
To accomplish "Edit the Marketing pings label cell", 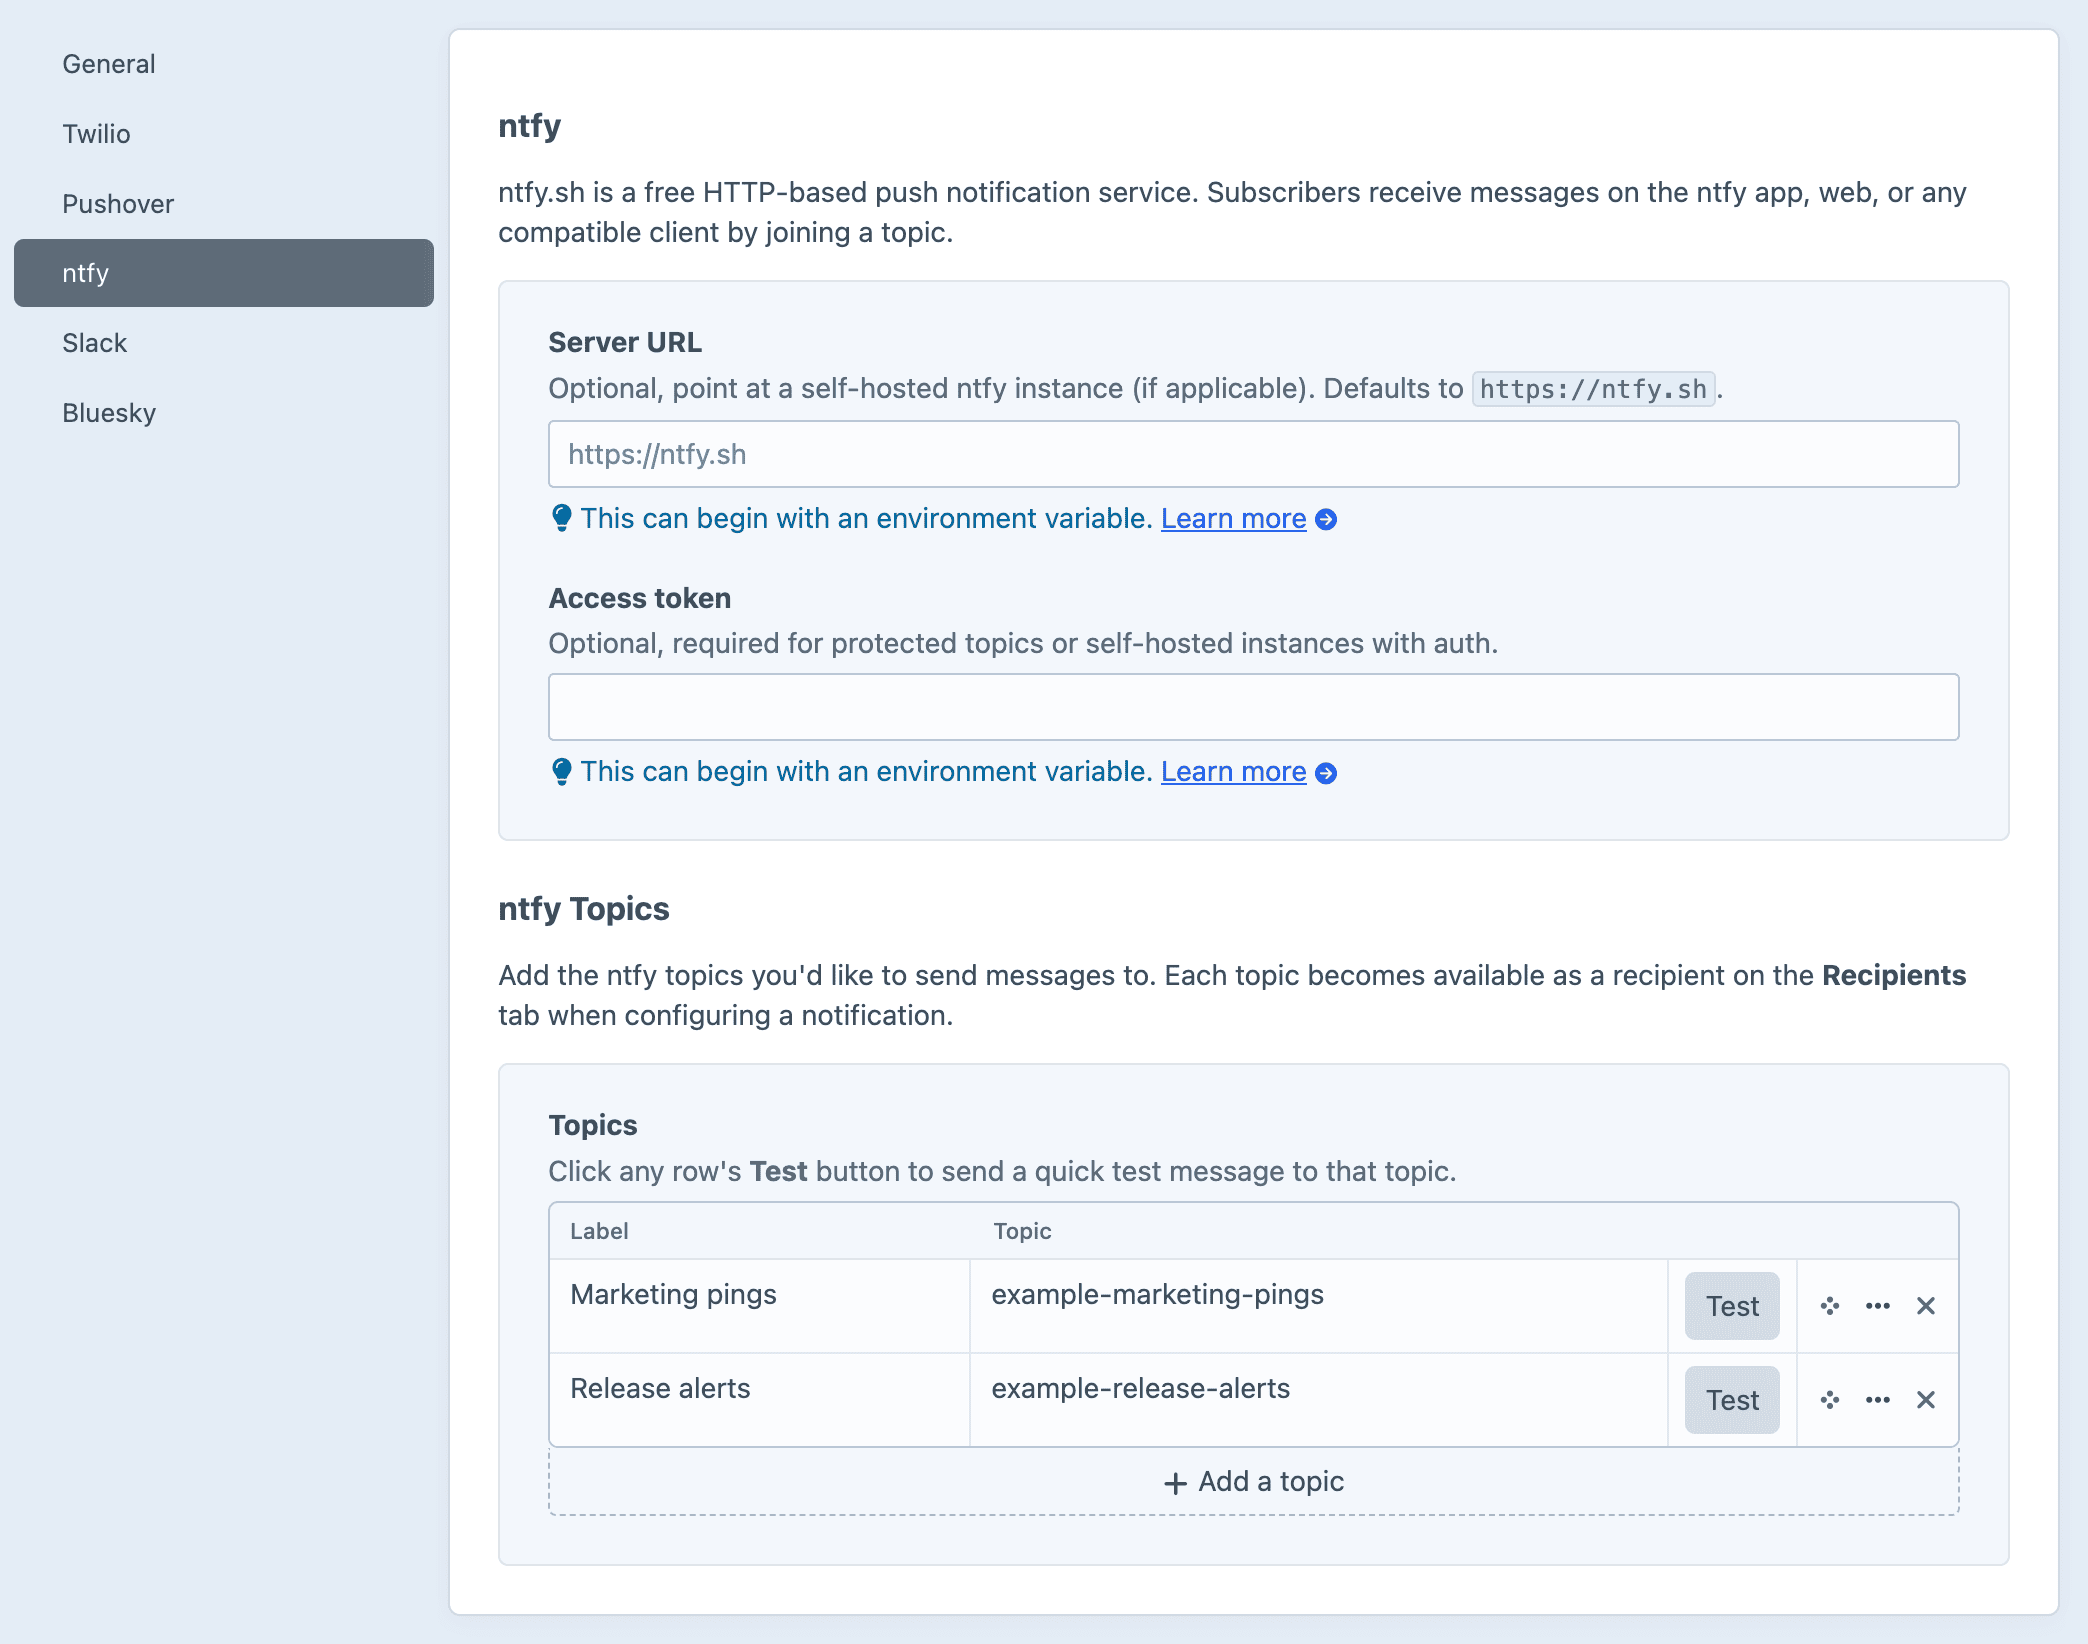I will (x=760, y=1306).
